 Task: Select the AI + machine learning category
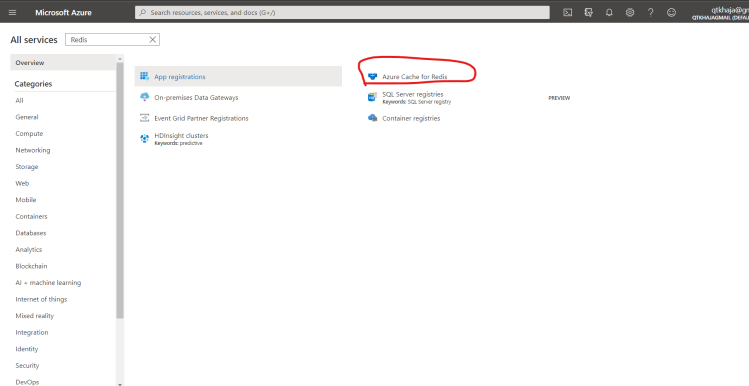point(48,283)
